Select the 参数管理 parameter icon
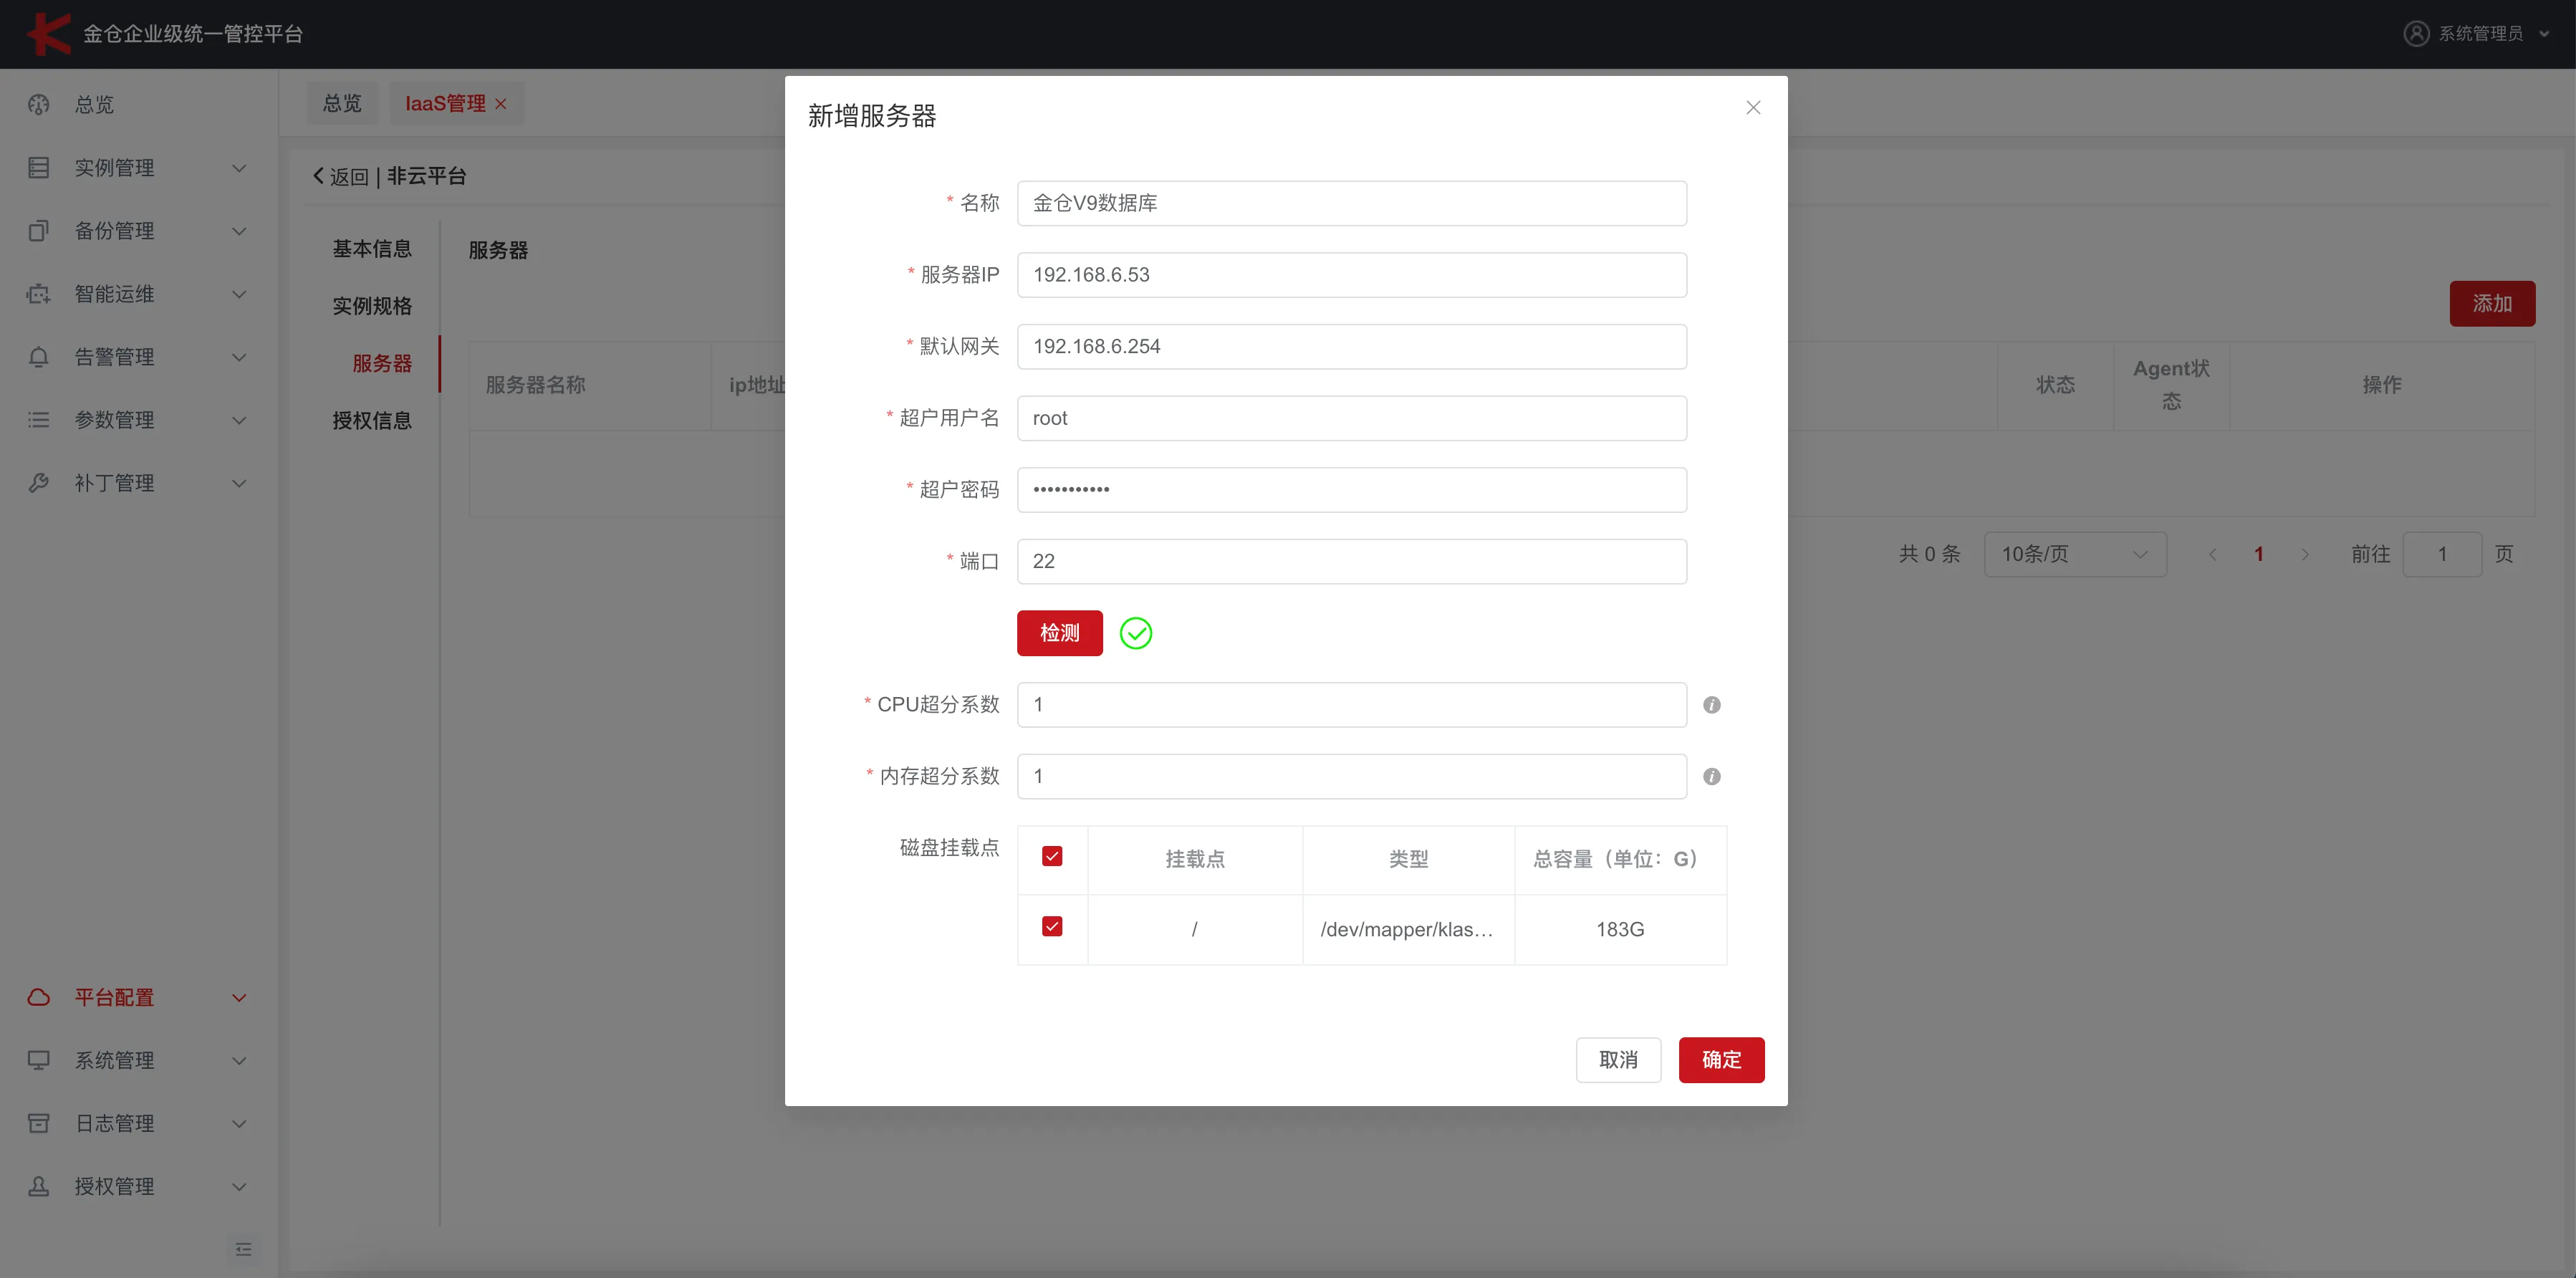The image size is (2576, 1278). pos(38,419)
